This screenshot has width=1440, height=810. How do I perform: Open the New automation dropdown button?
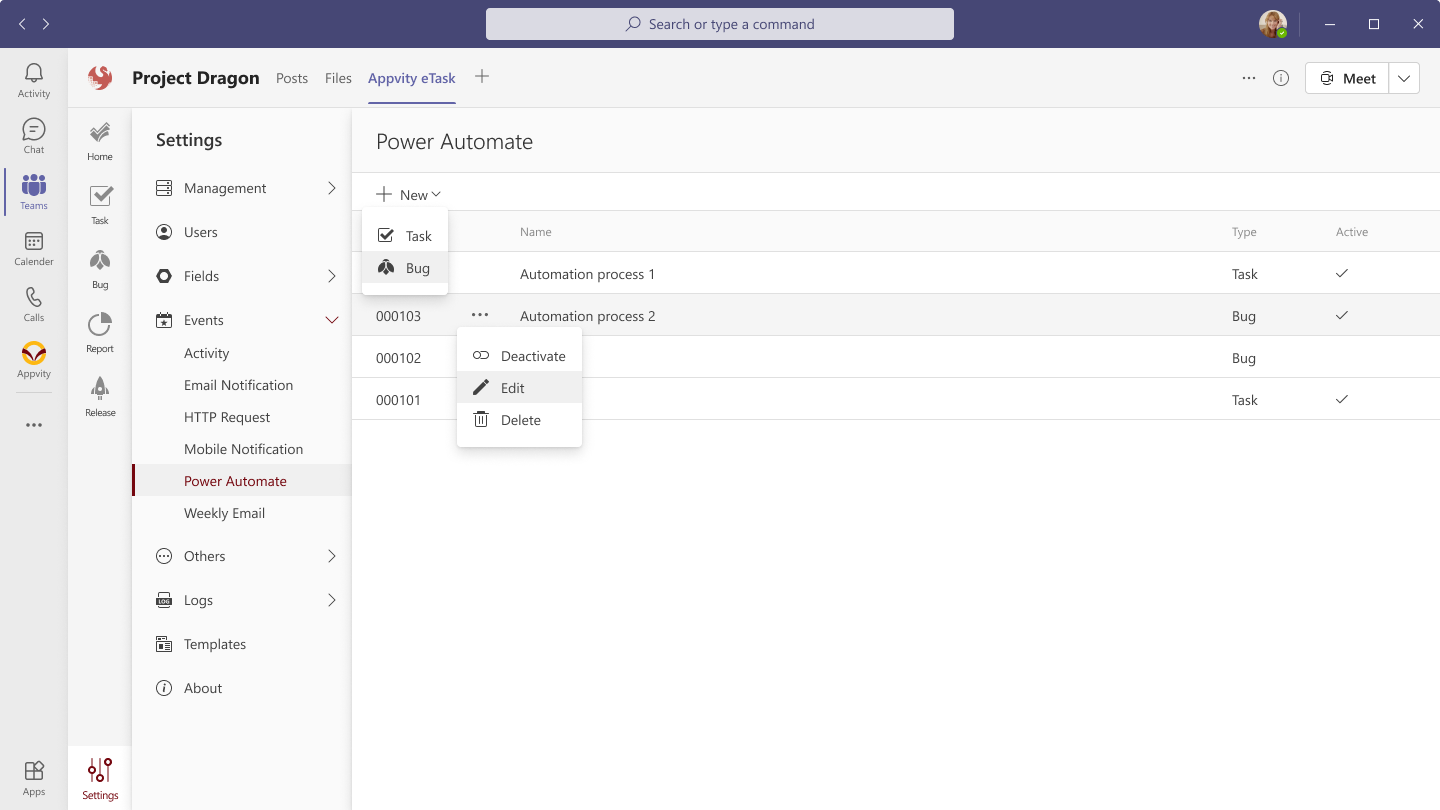(409, 195)
